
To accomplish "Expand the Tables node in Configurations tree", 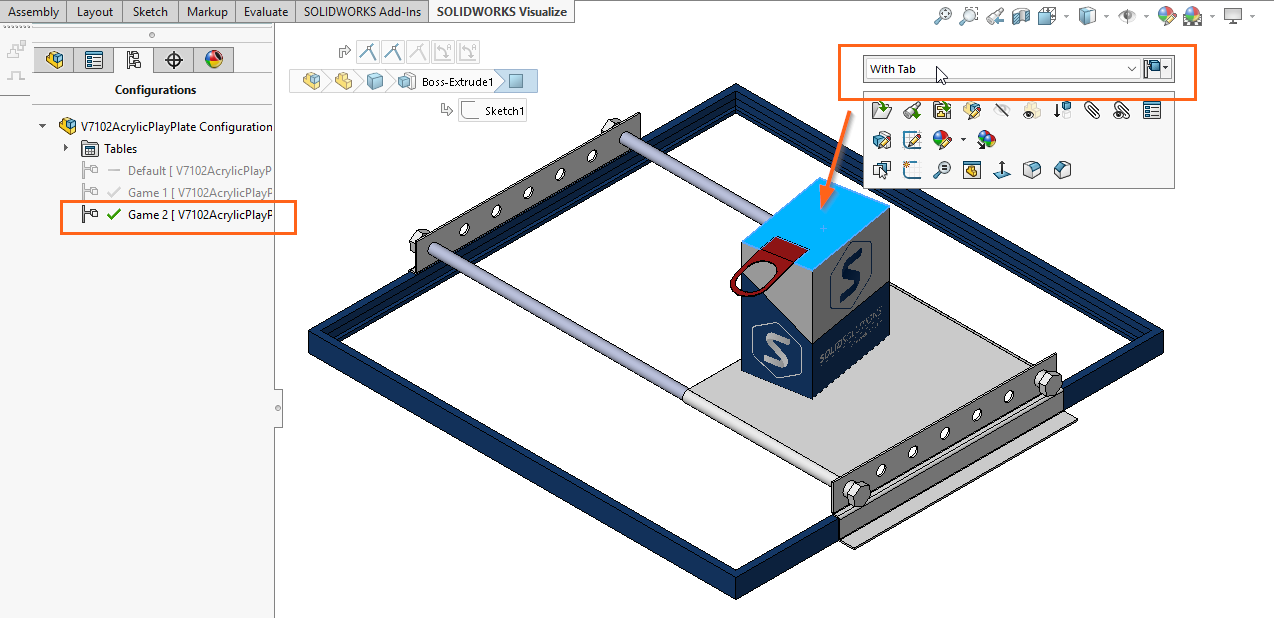I will coord(66,148).
